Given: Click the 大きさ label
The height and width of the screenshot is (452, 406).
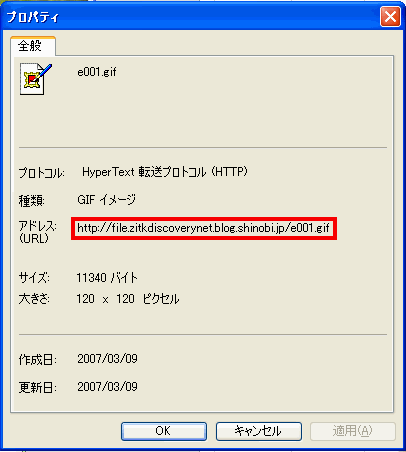Looking at the screenshot, I should coord(34,299).
